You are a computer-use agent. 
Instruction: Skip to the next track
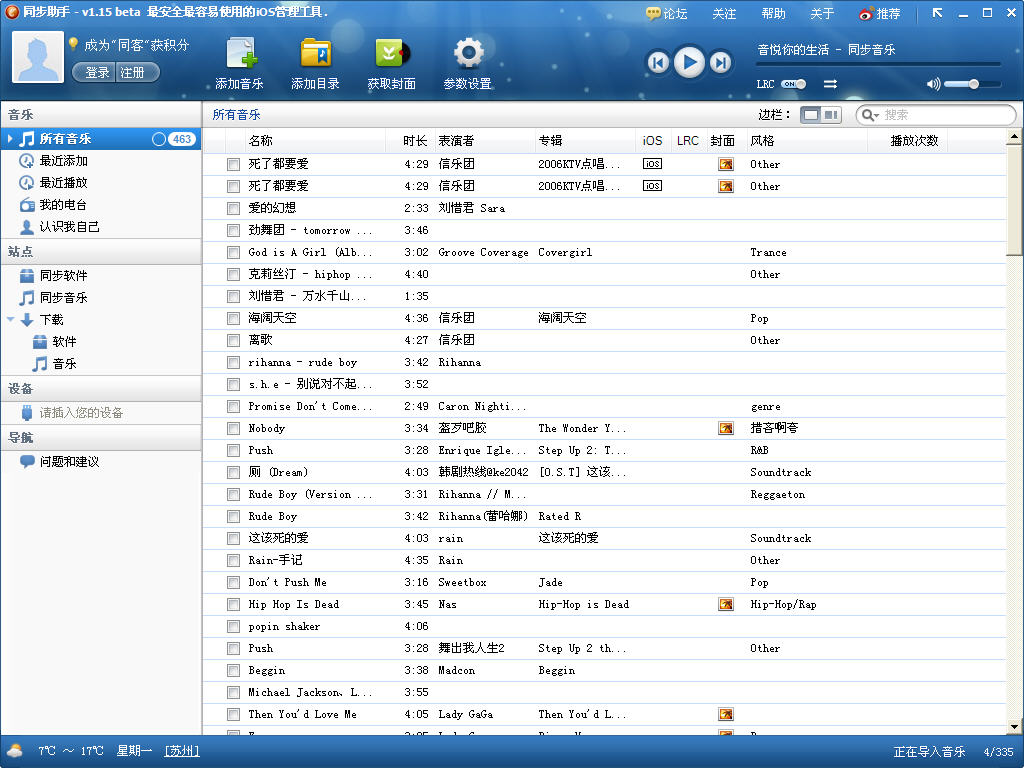(721, 63)
